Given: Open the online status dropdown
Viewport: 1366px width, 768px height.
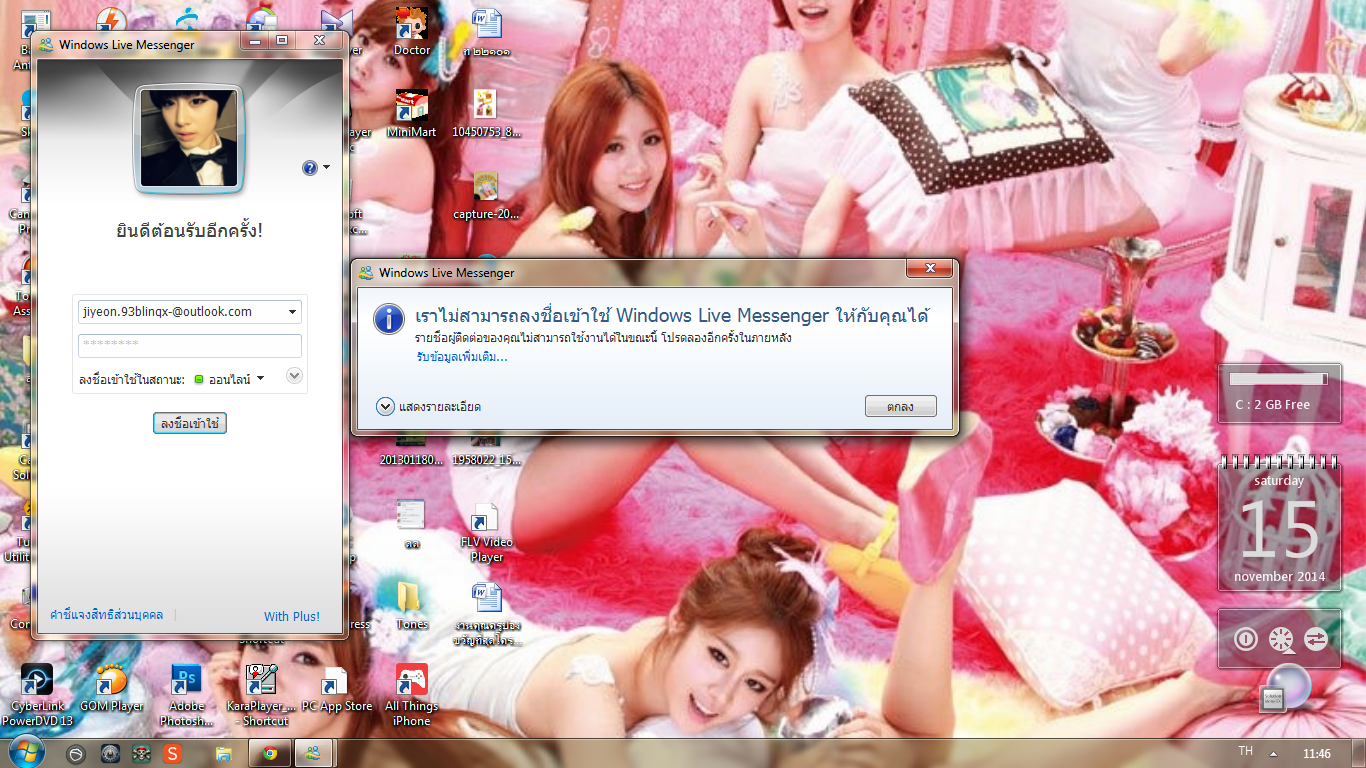Looking at the screenshot, I should tap(260, 378).
